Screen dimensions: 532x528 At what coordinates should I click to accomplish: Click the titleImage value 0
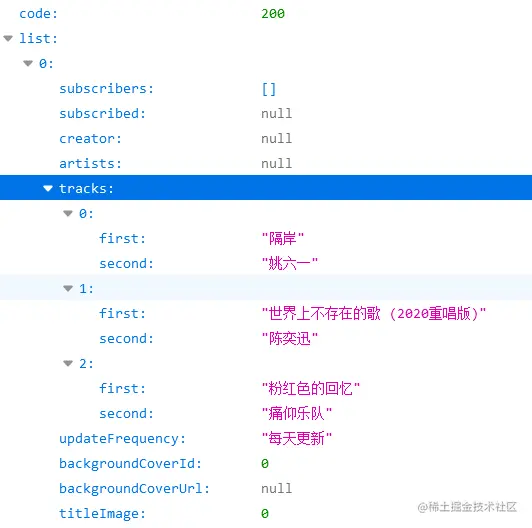click(x=265, y=514)
